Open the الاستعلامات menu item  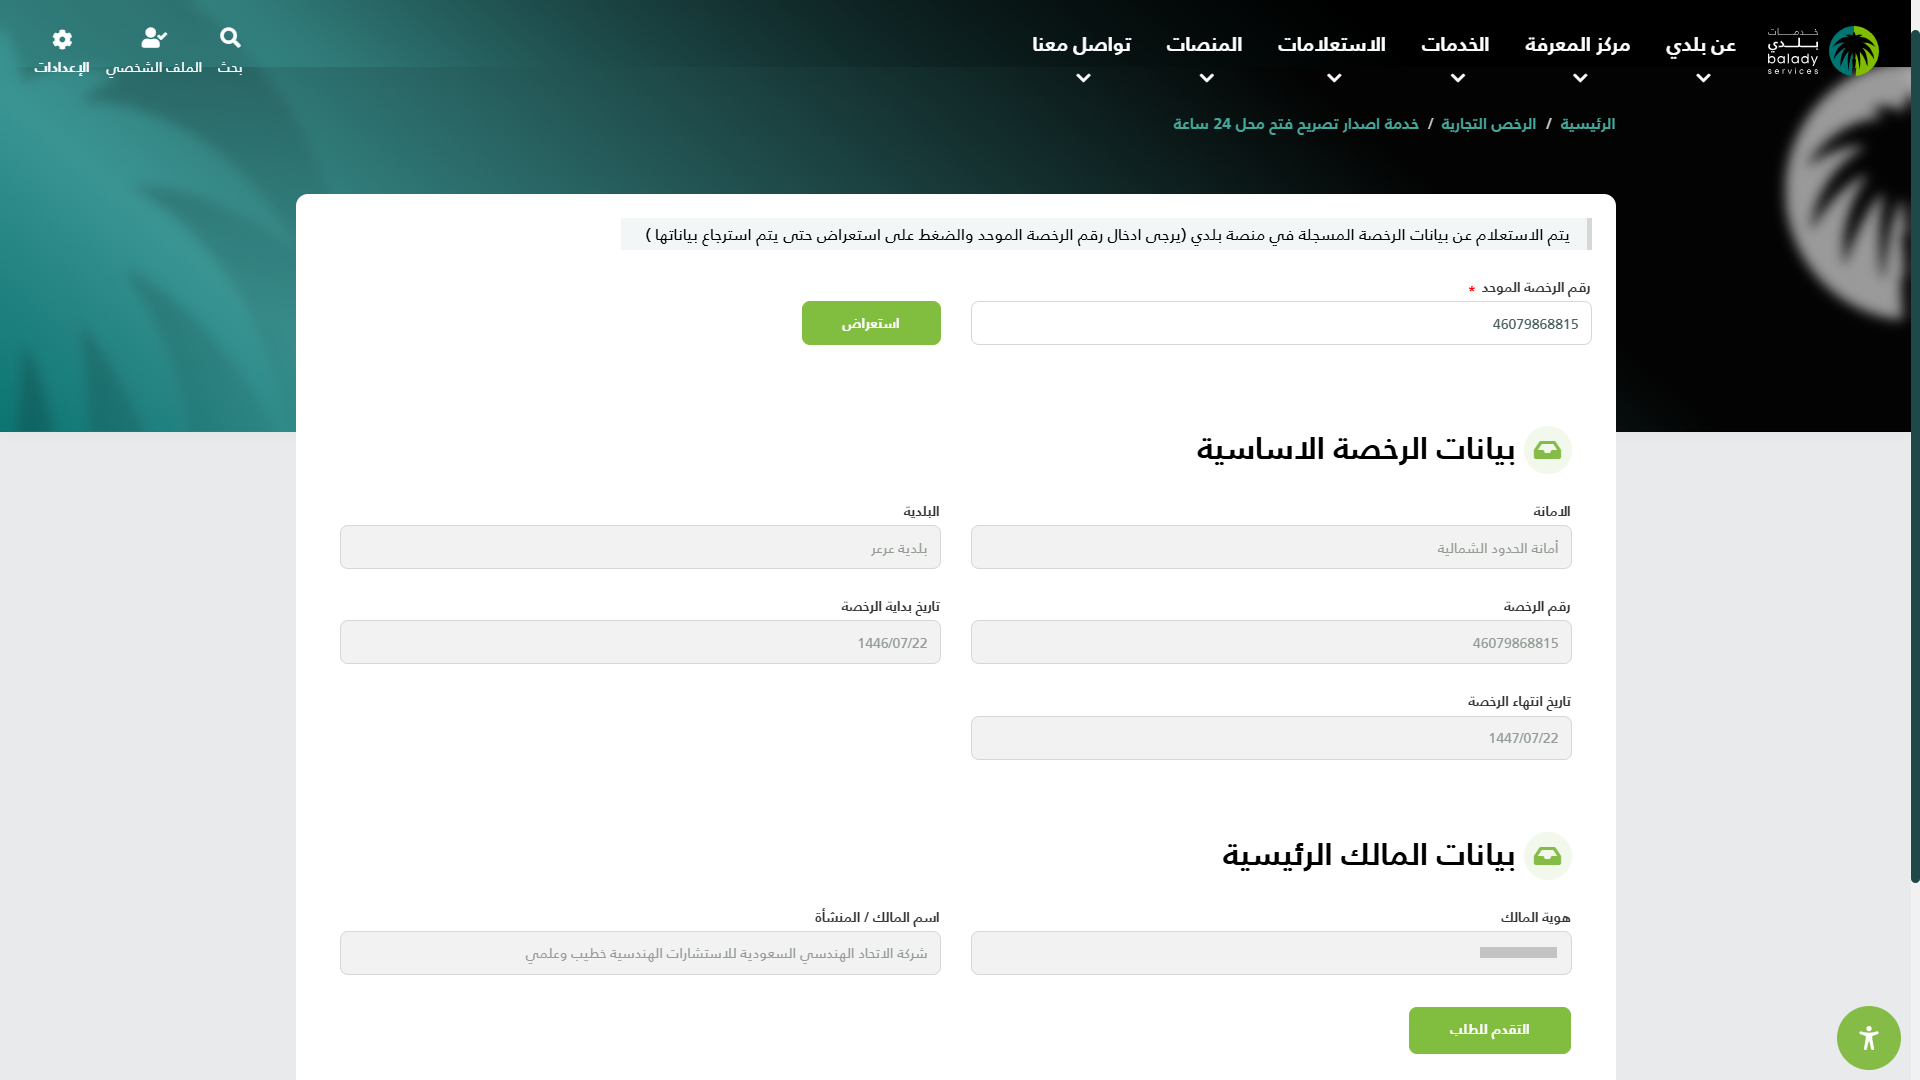click(x=1331, y=45)
